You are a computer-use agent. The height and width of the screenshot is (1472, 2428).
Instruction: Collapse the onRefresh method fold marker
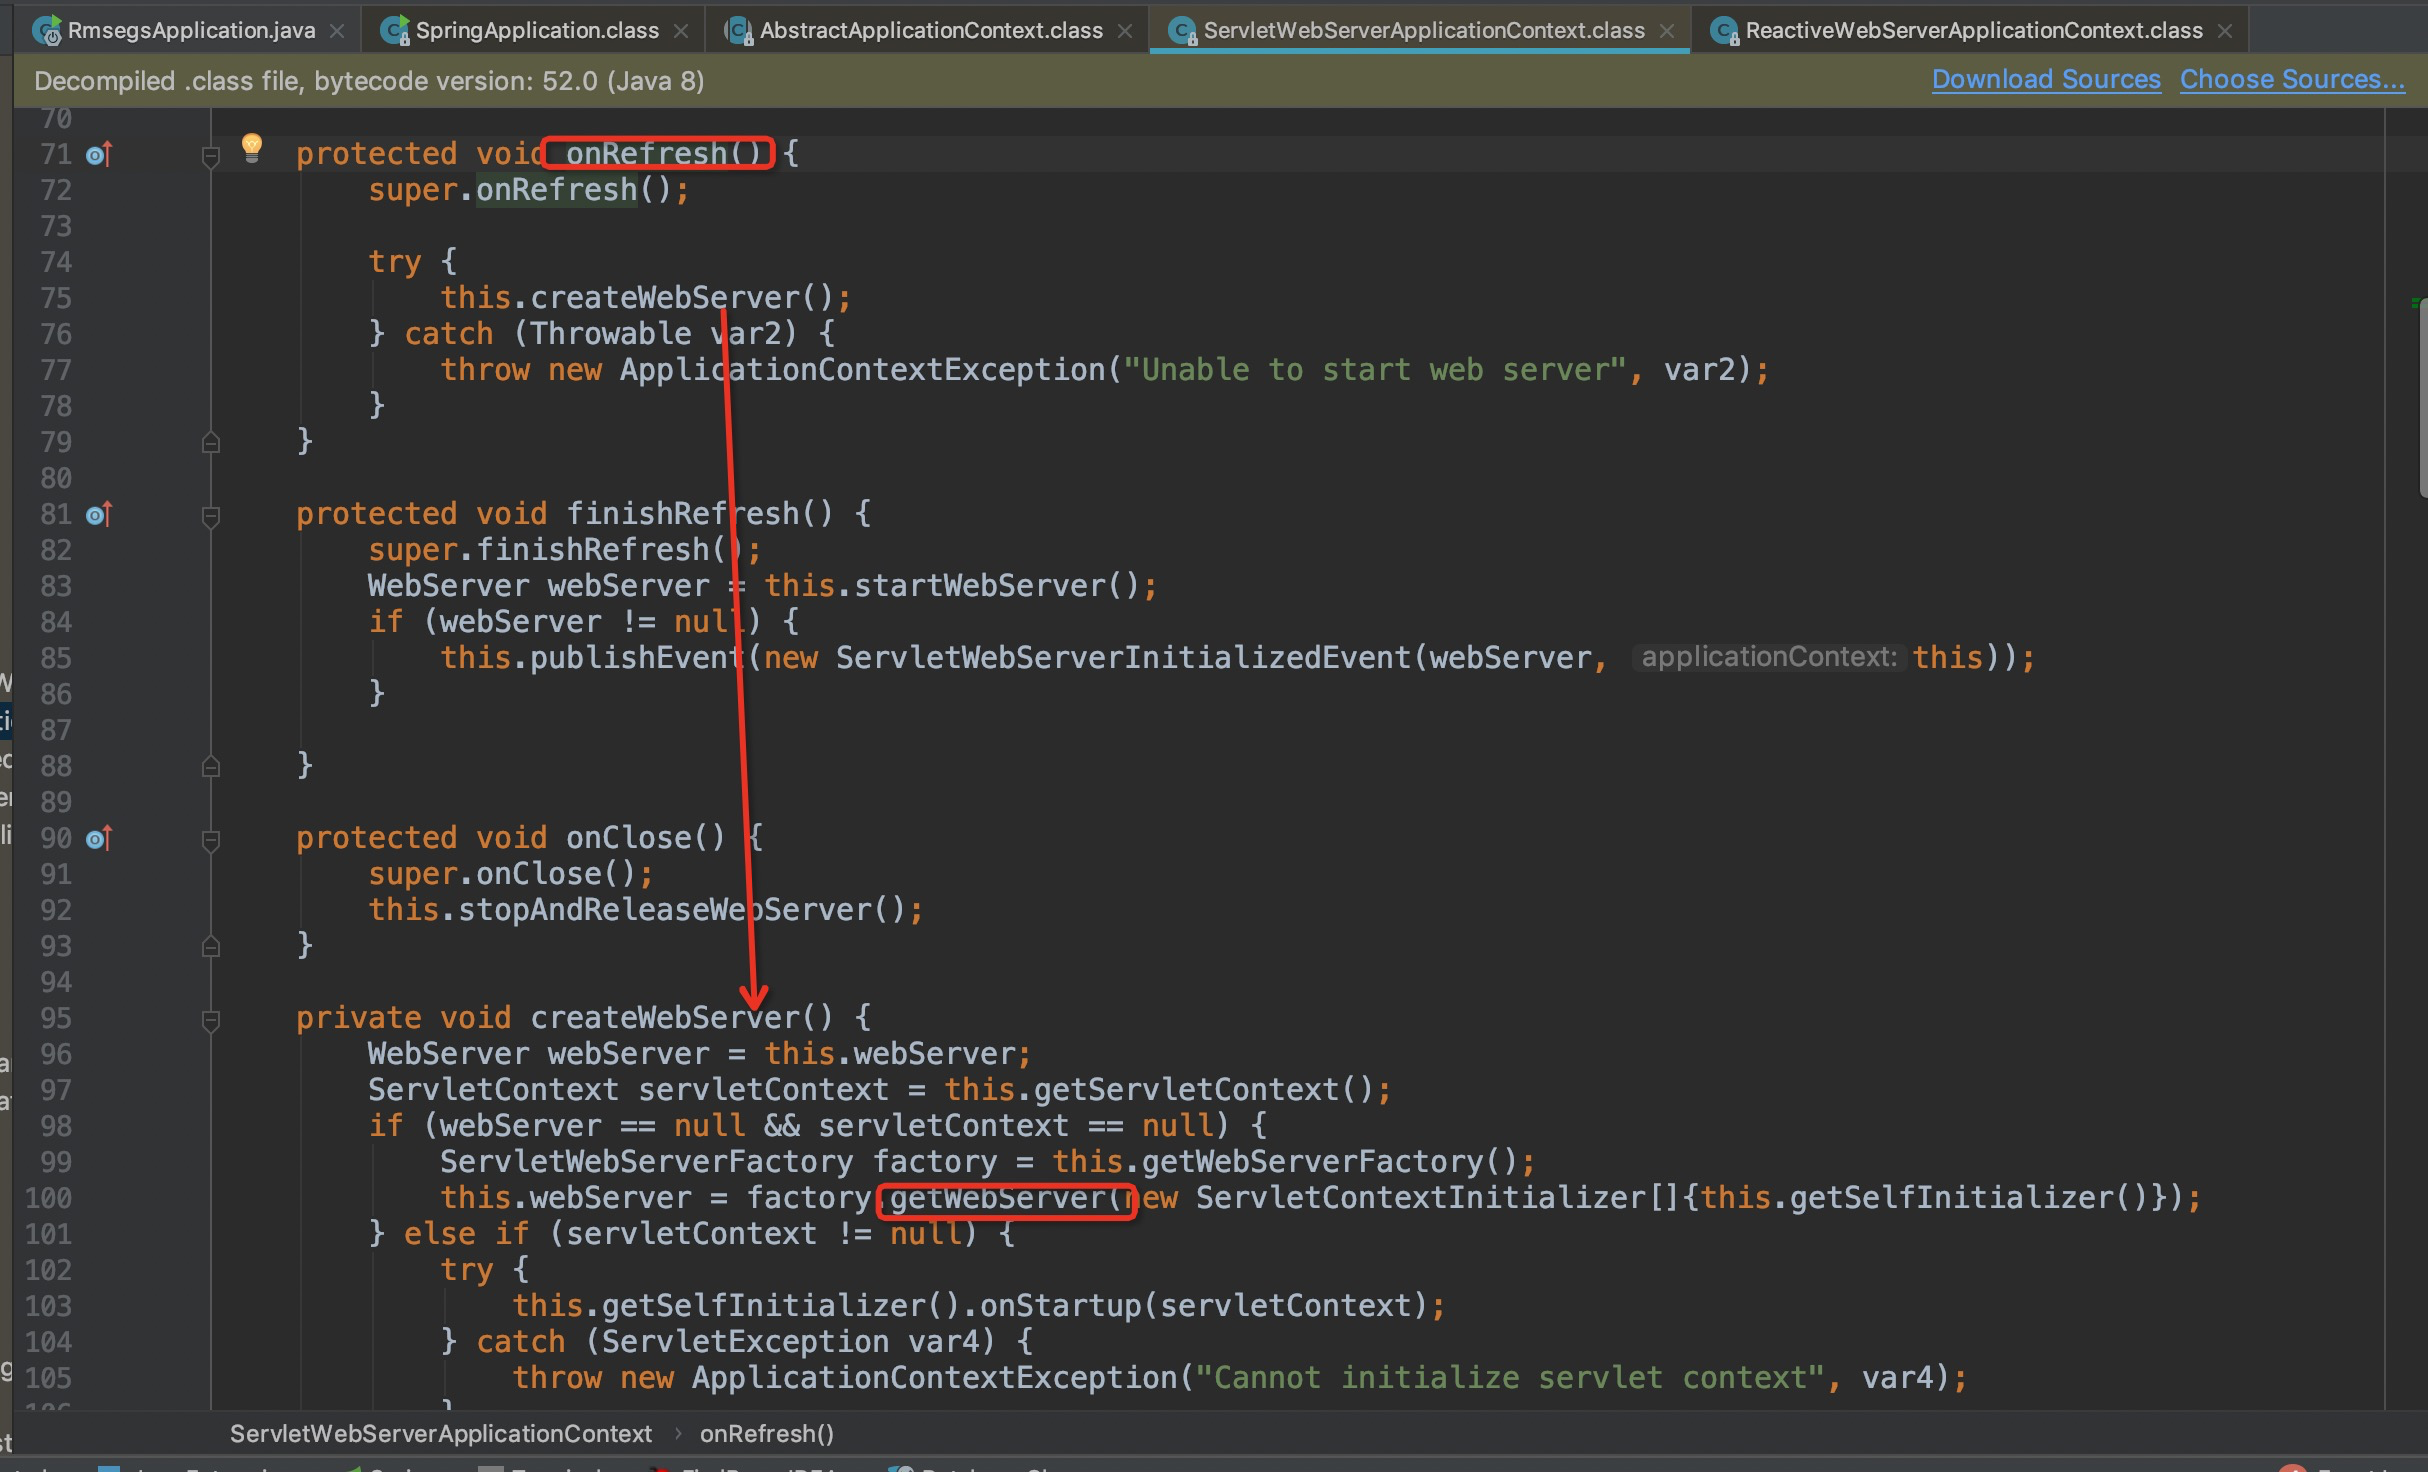(x=210, y=156)
